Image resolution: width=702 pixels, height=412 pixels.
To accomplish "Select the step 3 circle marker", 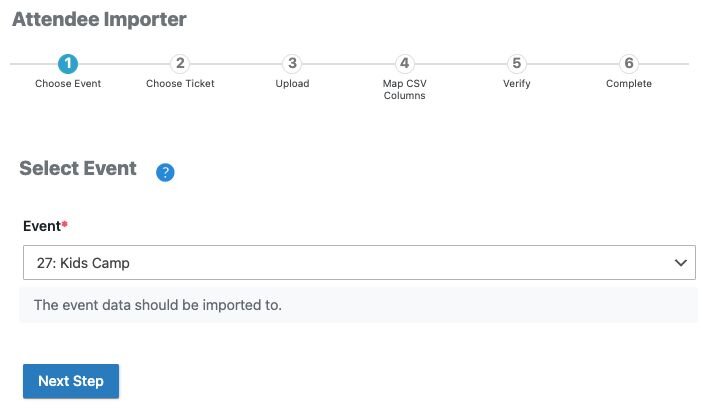I will [x=292, y=64].
